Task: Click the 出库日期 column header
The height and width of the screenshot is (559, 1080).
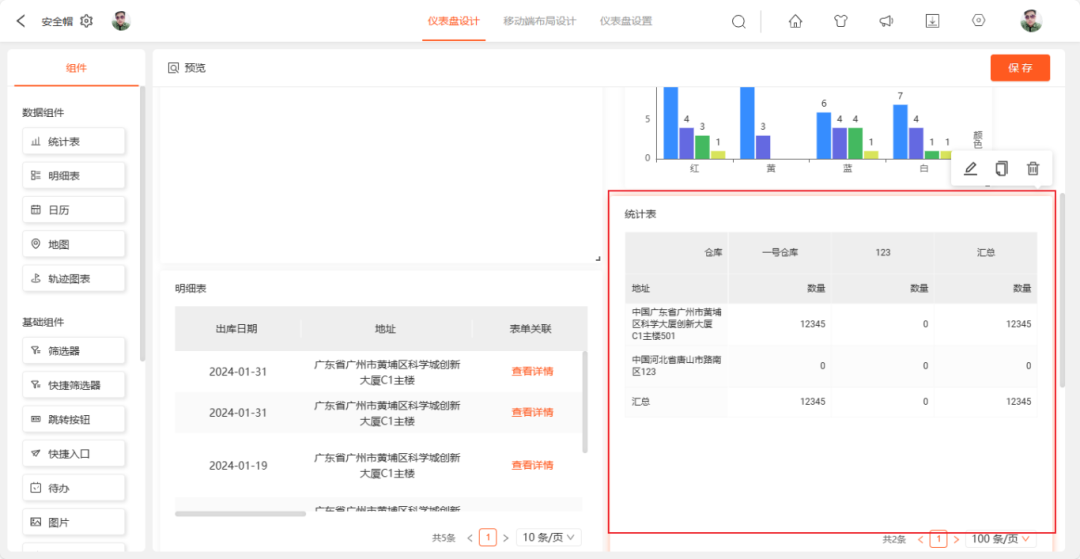Action: (x=238, y=328)
